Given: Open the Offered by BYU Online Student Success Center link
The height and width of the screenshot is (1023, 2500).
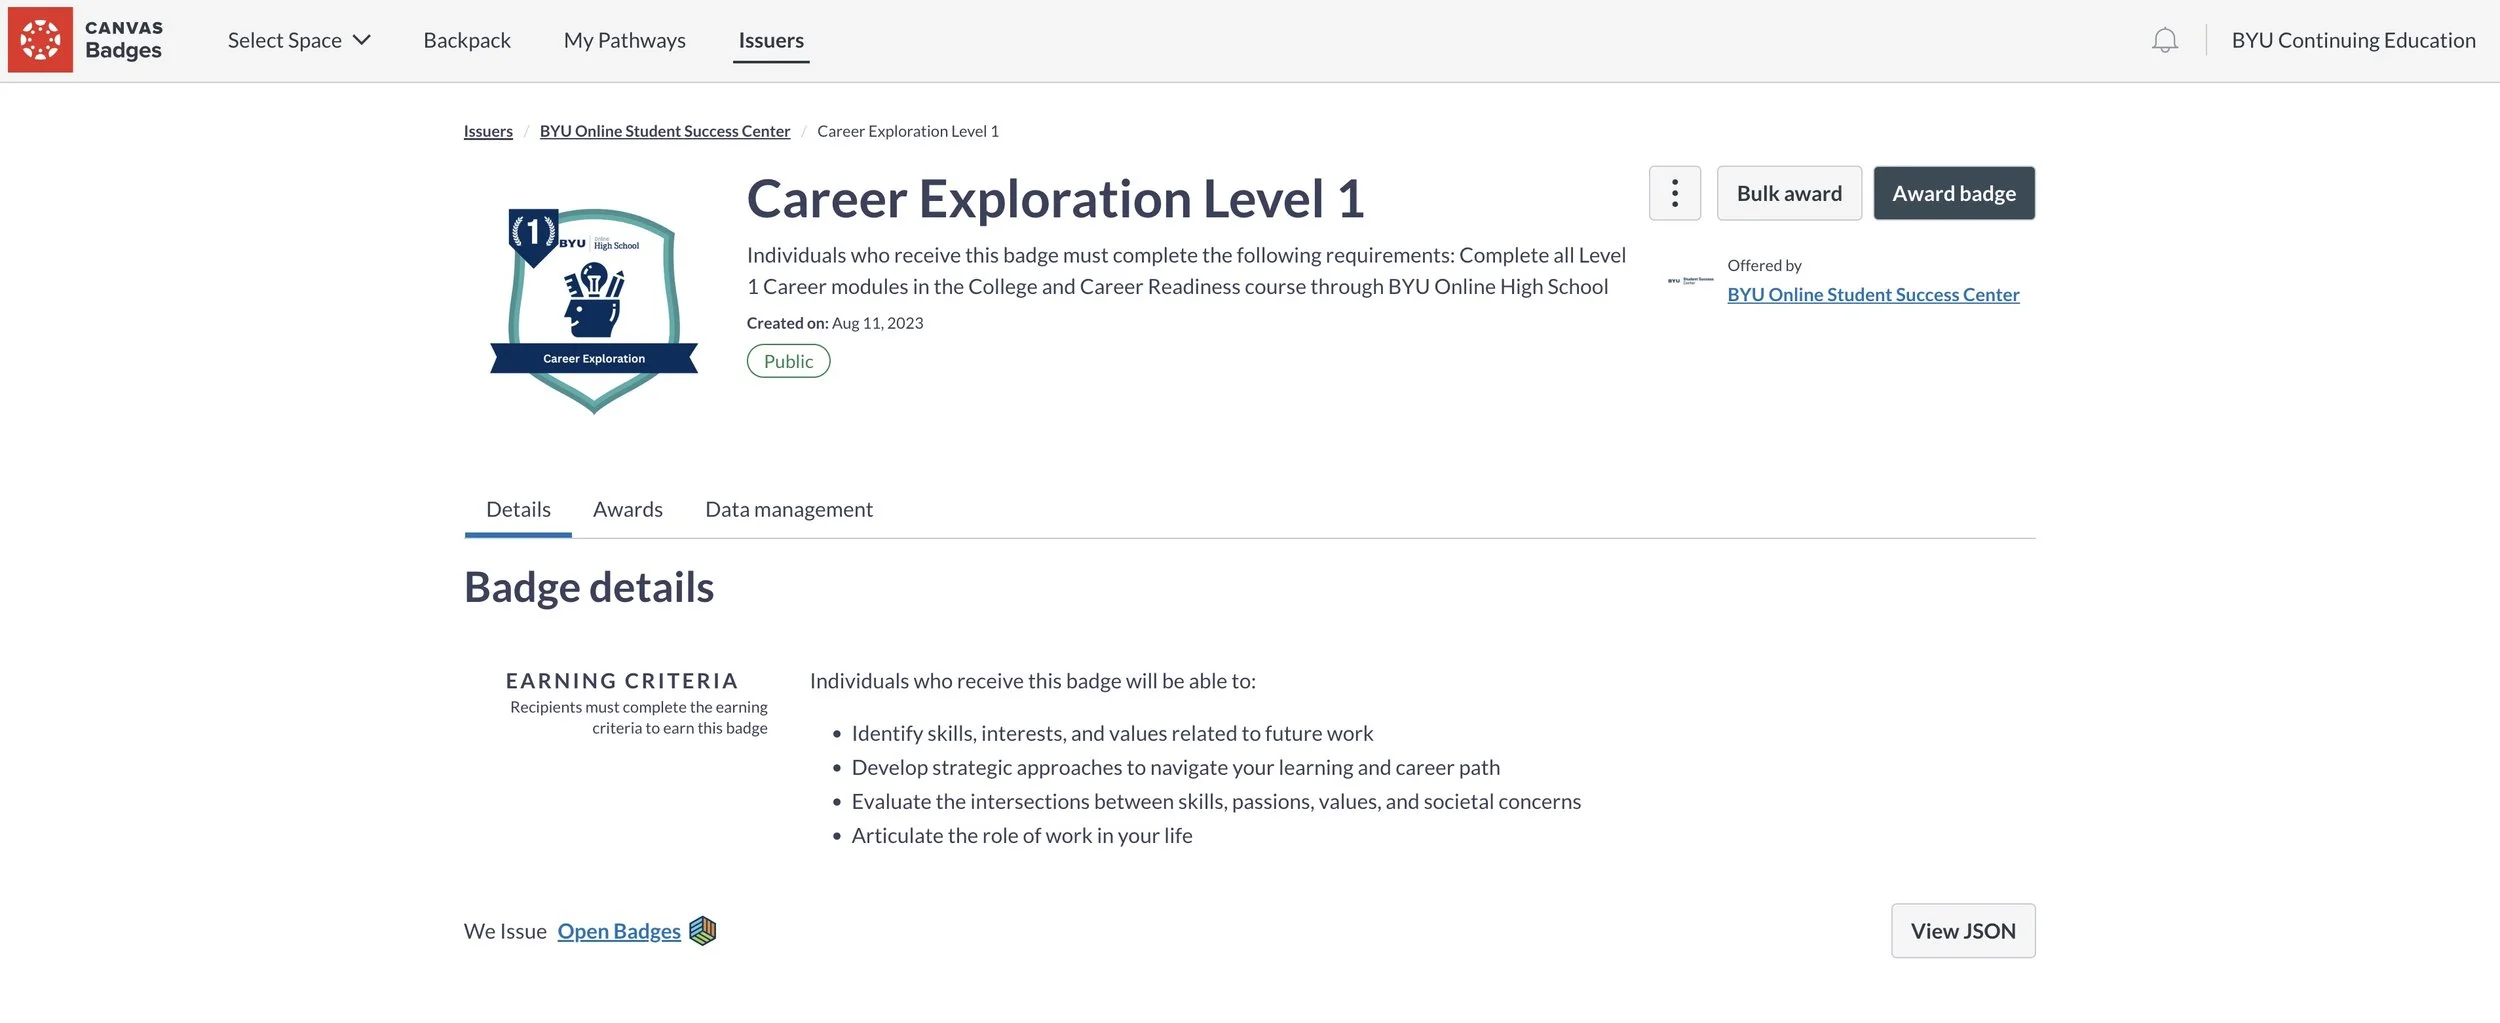Looking at the screenshot, I should pyautogui.click(x=1873, y=295).
